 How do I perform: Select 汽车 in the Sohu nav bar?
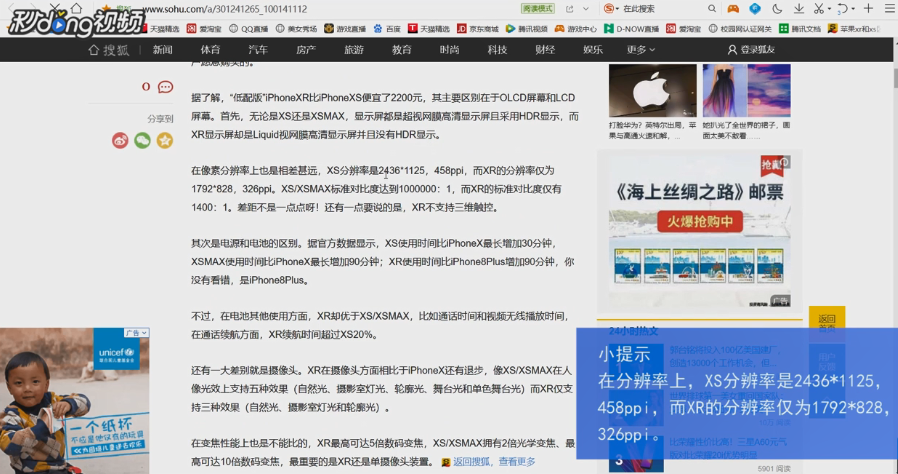click(x=258, y=50)
